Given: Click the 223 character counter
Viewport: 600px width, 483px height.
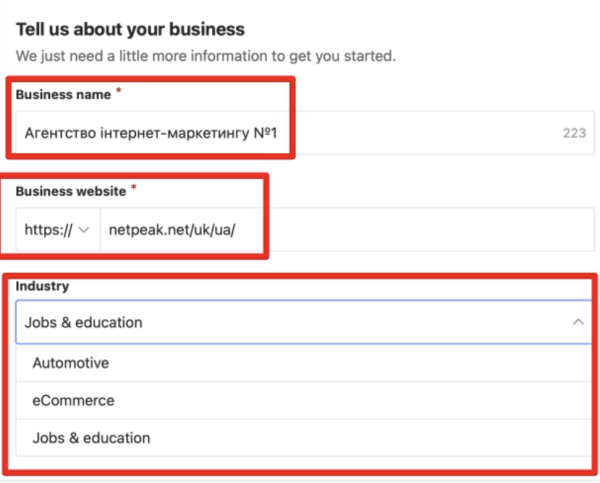Looking at the screenshot, I should 574,133.
